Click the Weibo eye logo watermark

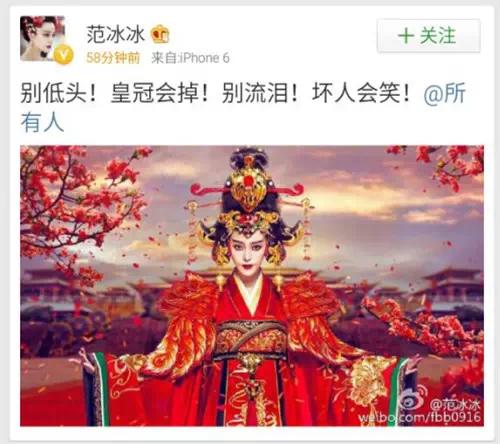point(414,398)
